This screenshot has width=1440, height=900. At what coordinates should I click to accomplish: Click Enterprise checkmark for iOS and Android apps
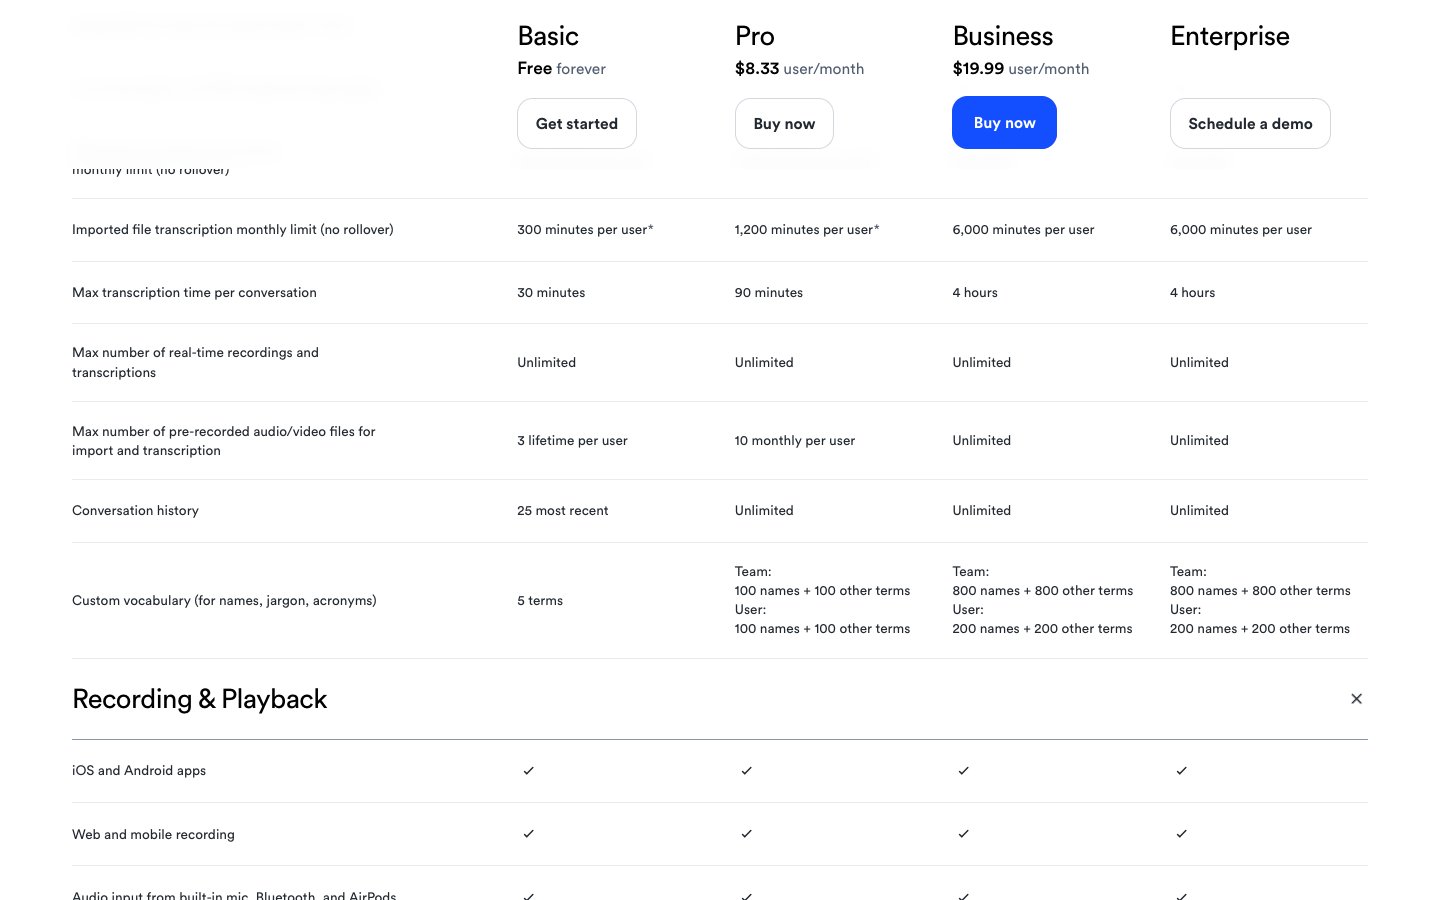tap(1181, 771)
